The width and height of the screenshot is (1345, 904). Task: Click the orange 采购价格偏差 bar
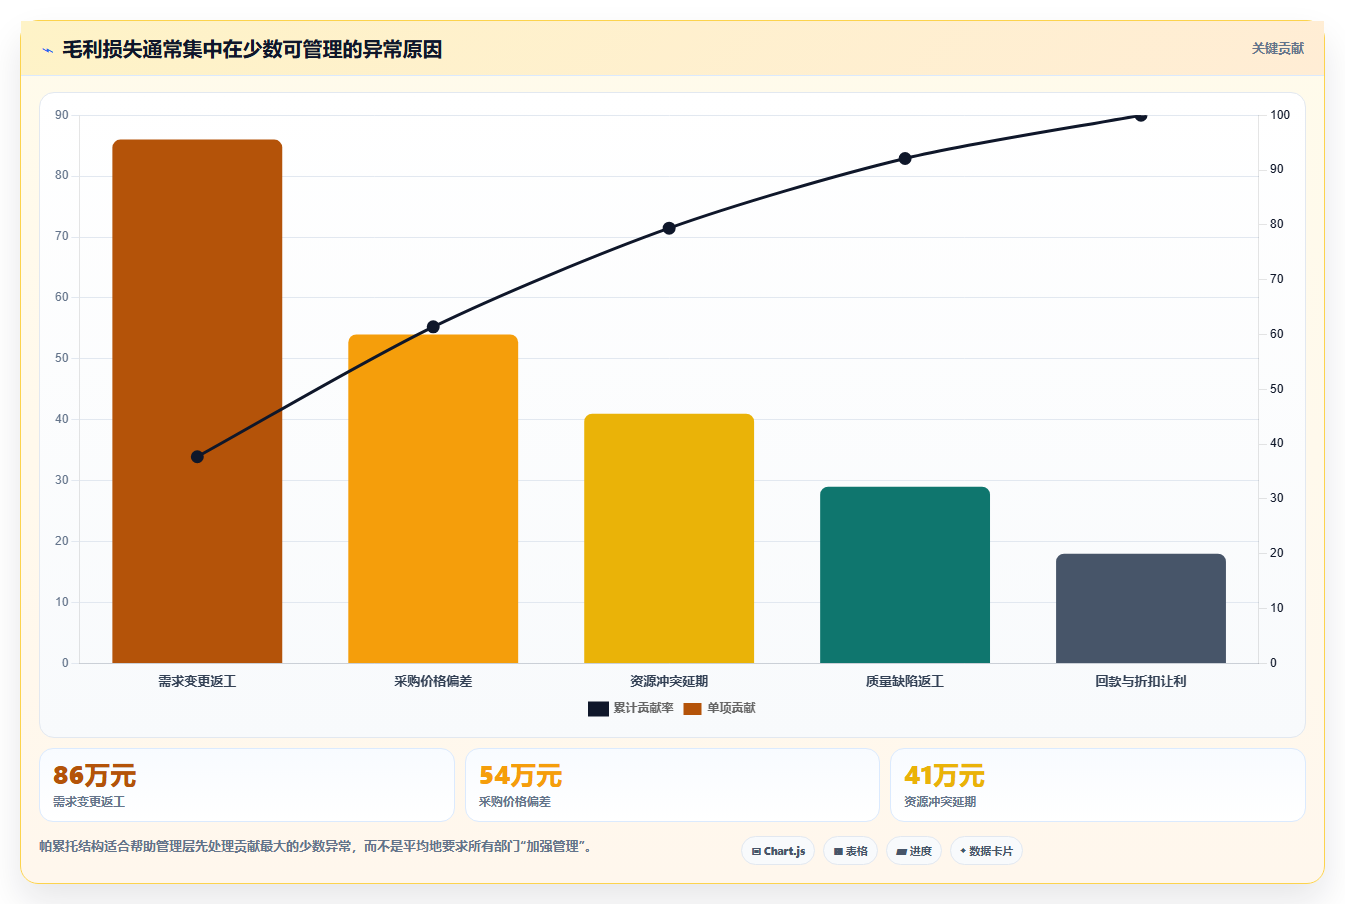[x=433, y=498]
